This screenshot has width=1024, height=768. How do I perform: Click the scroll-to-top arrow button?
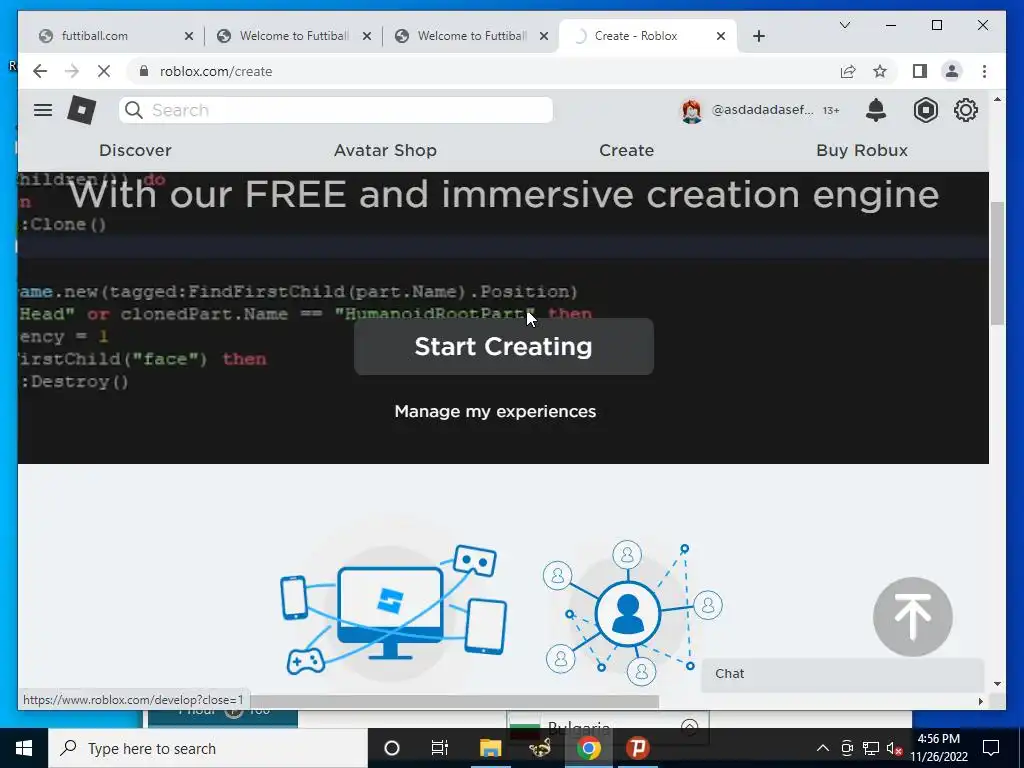(912, 616)
